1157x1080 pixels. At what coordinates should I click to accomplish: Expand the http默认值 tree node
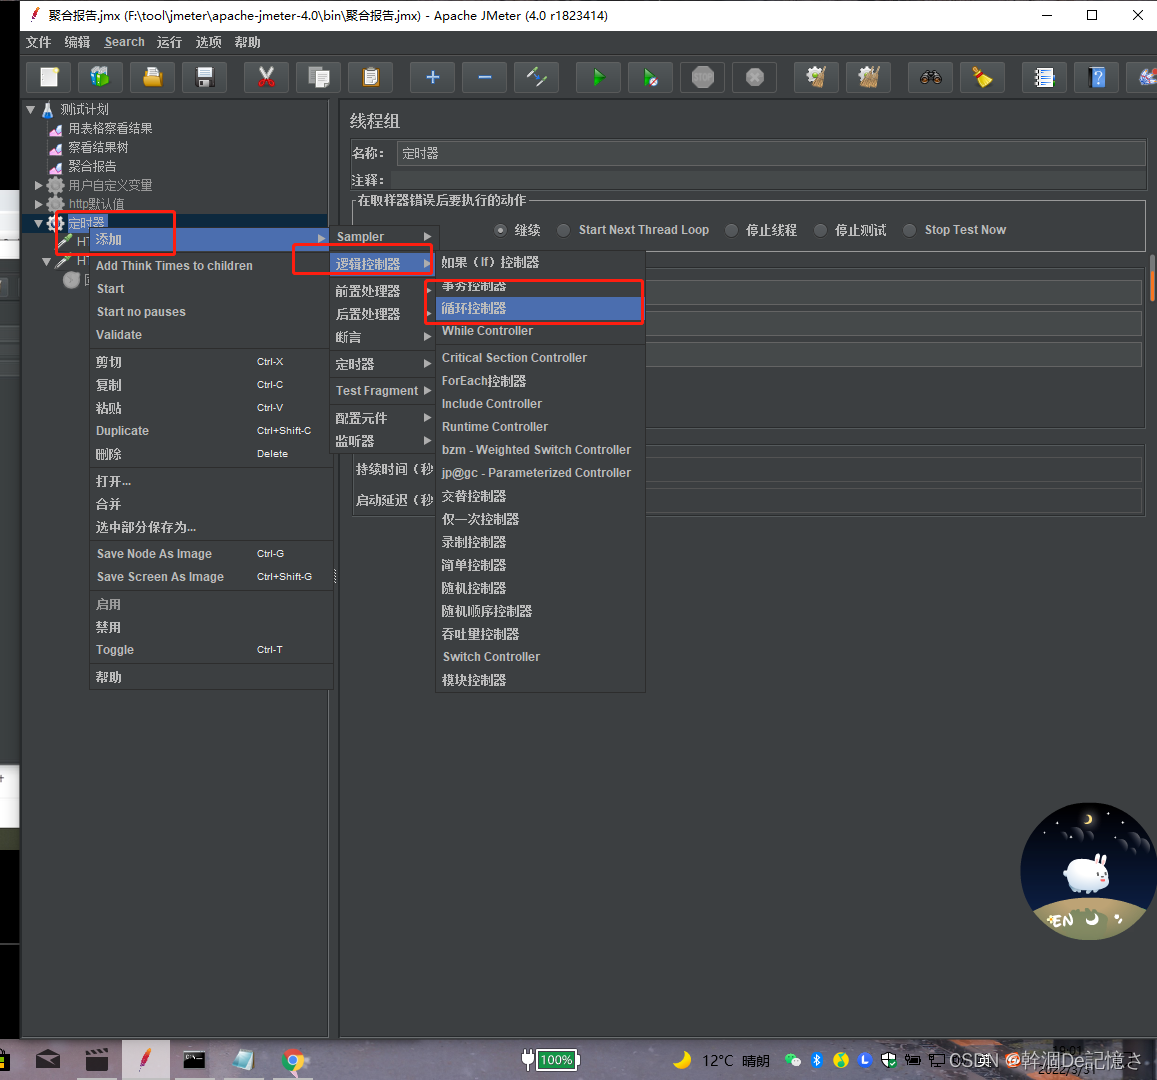[x=38, y=204]
